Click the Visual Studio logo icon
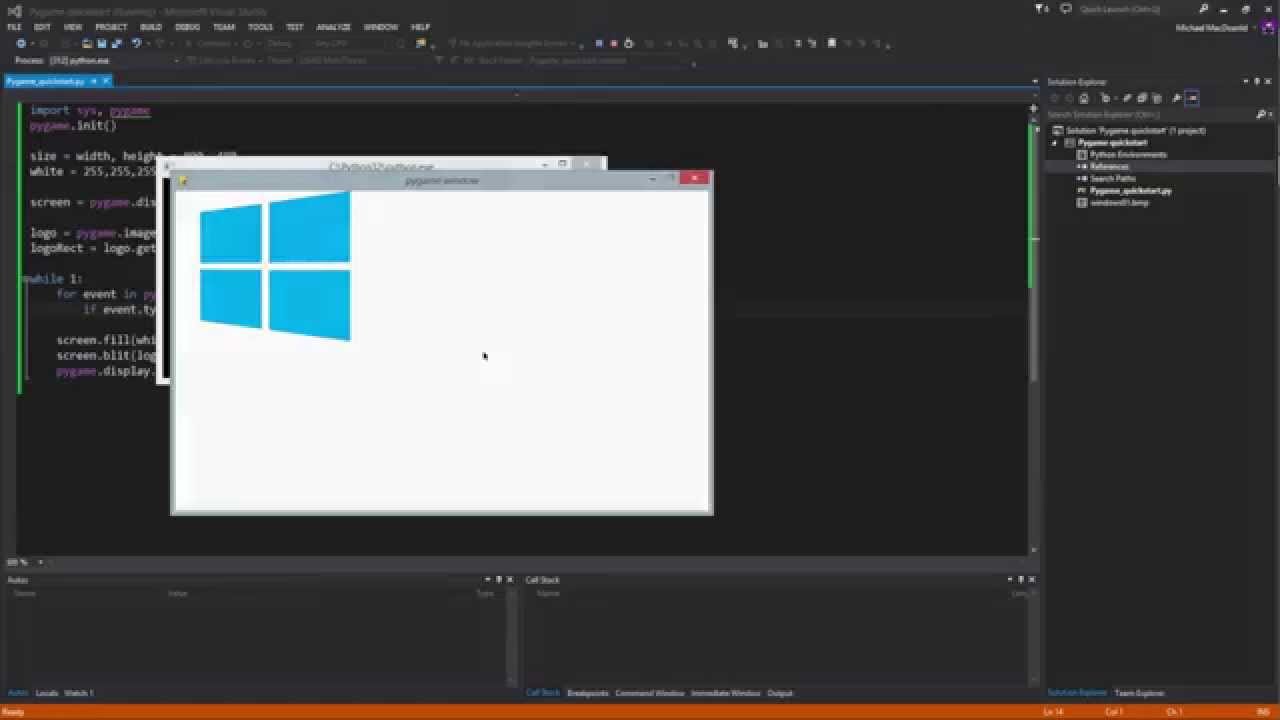This screenshot has width=1280, height=720. pos(14,10)
